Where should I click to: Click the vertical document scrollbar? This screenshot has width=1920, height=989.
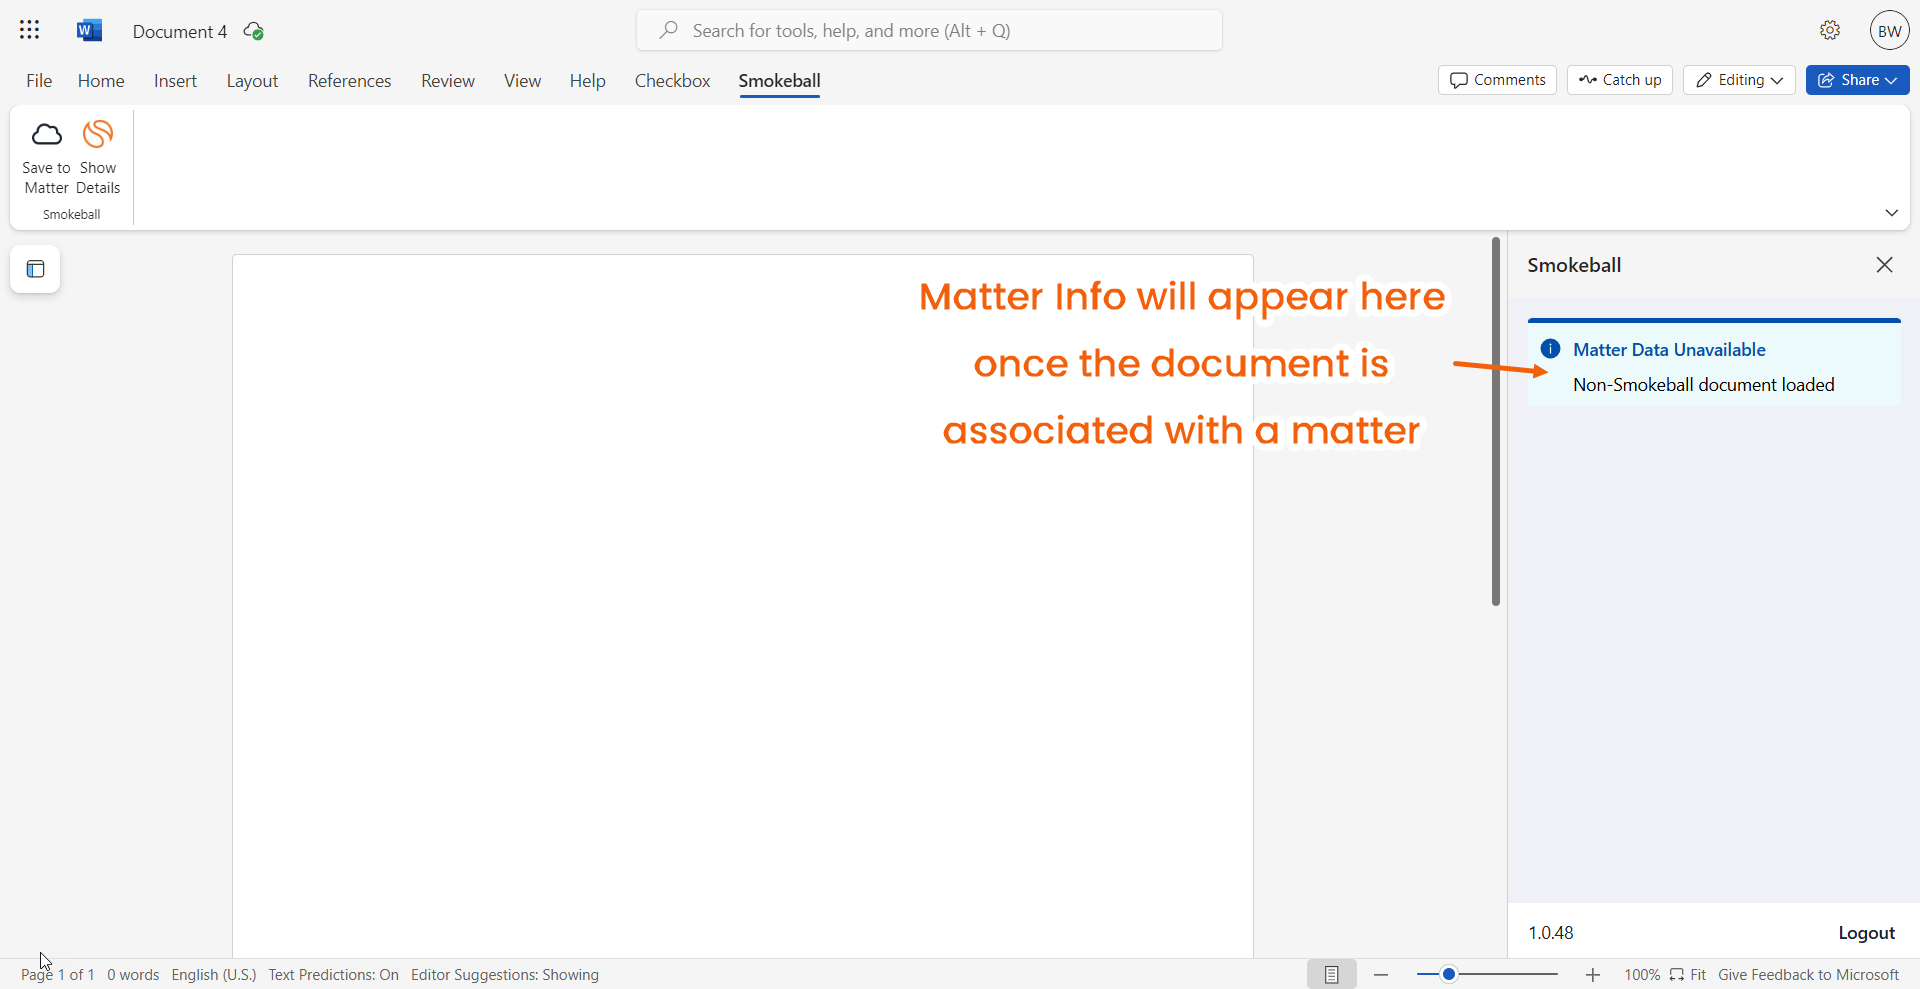[x=1495, y=421]
